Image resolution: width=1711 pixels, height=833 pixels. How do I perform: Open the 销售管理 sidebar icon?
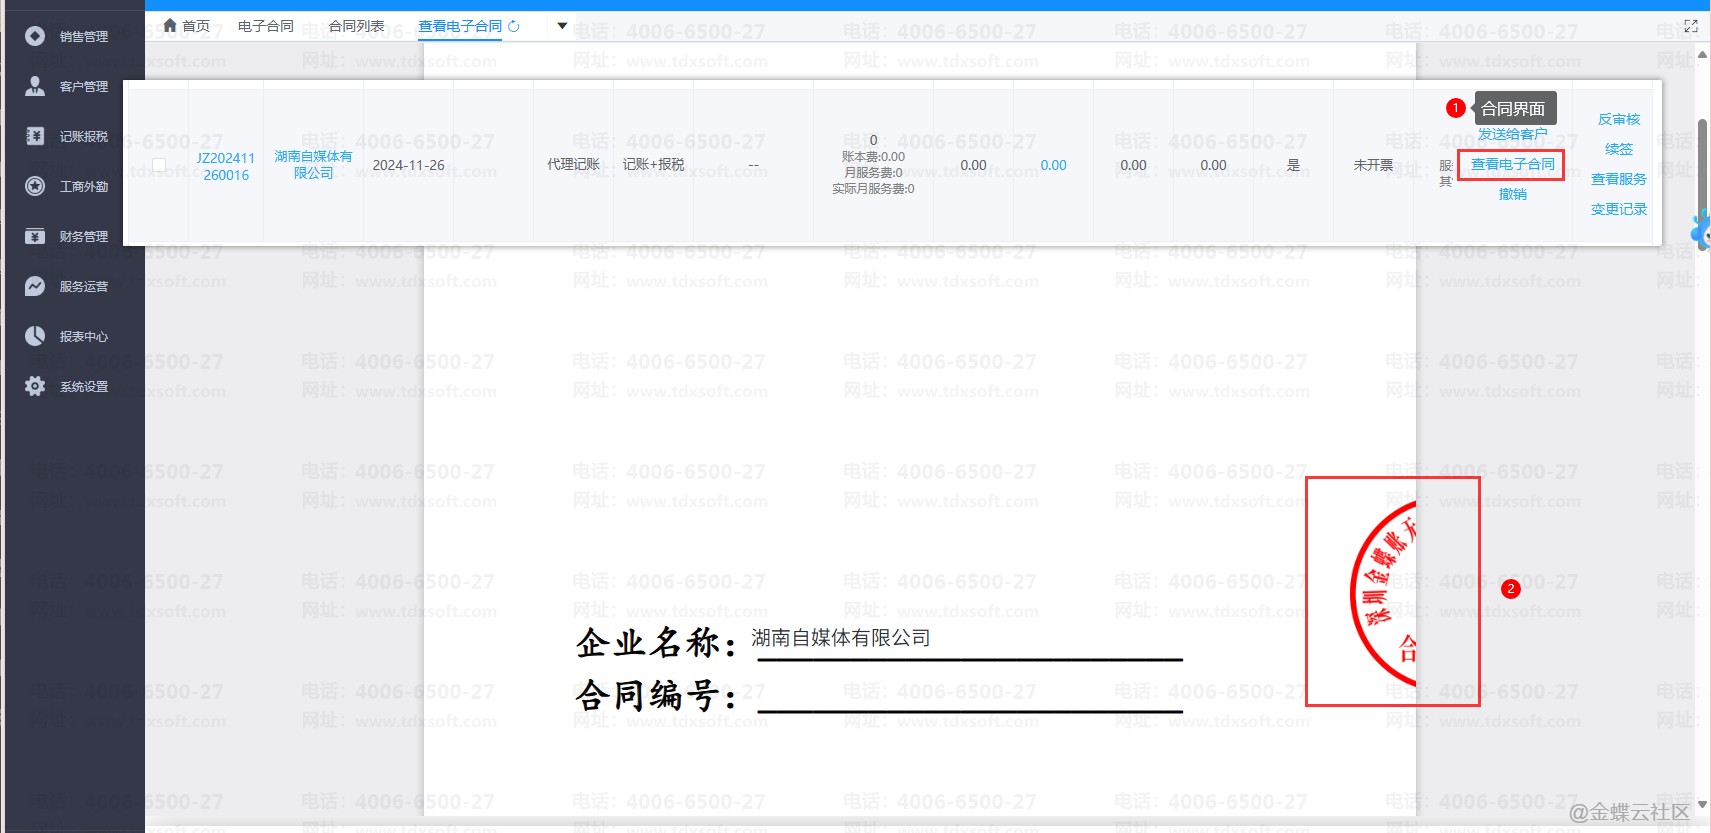(35, 36)
